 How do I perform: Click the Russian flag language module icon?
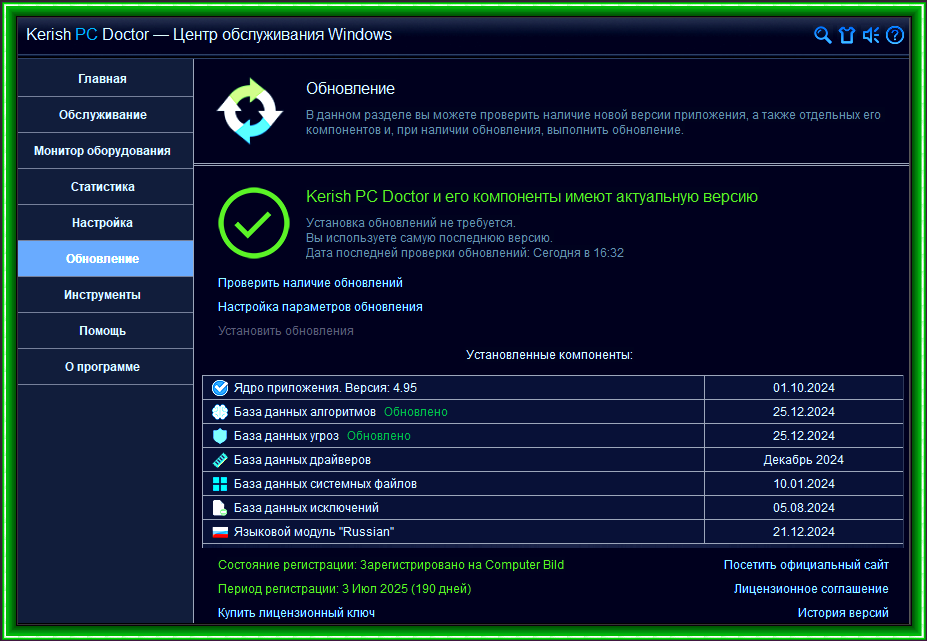click(220, 532)
